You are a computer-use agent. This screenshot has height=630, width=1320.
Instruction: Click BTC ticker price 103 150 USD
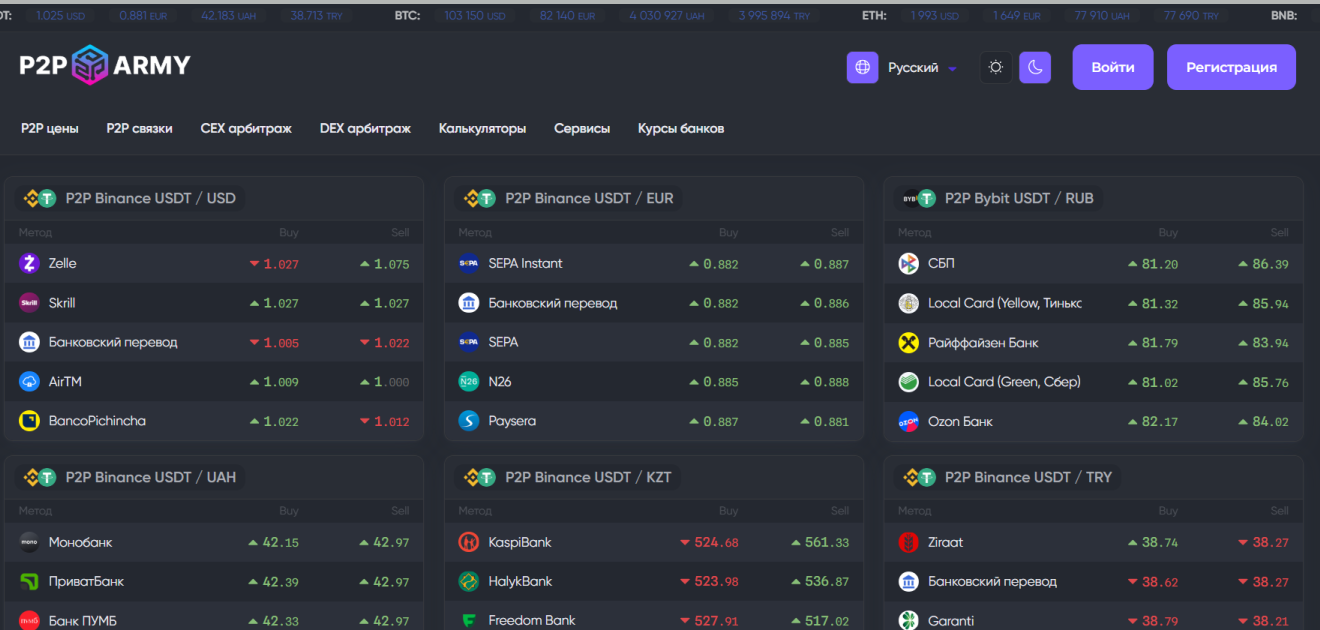coord(476,16)
